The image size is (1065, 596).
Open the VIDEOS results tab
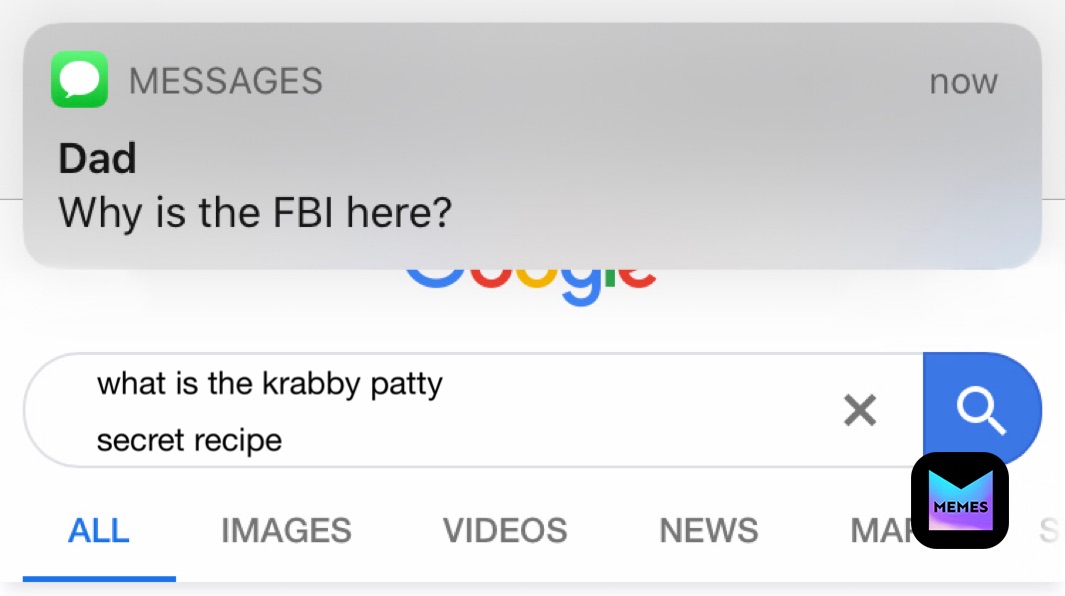tap(505, 530)
